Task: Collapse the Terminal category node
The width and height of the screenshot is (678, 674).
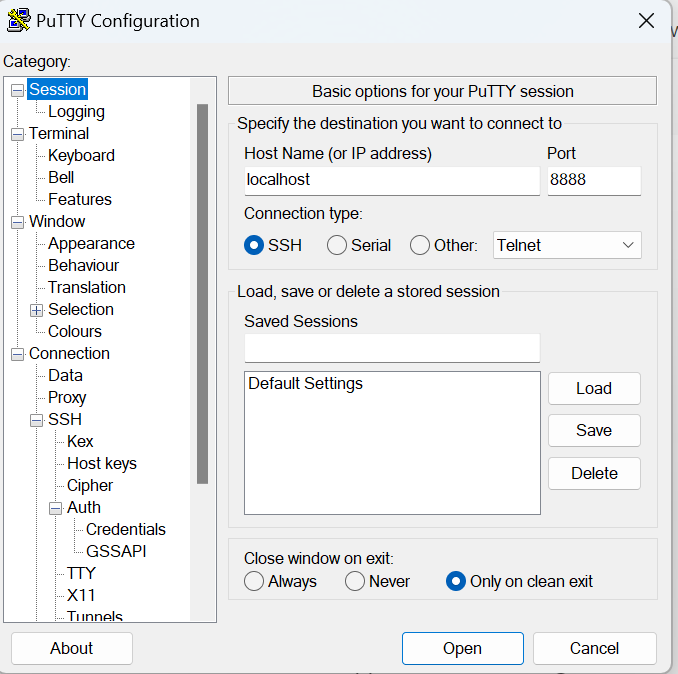Action: tap(17, 134)
